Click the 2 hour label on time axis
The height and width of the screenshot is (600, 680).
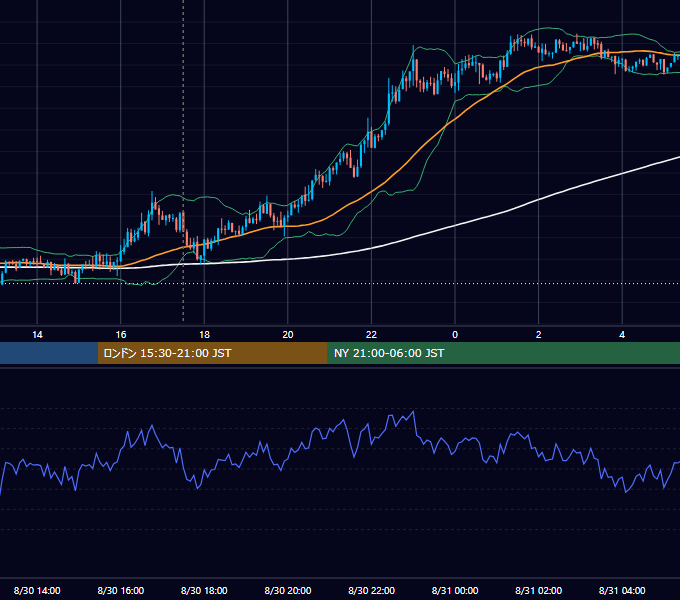tap(539, 335)
